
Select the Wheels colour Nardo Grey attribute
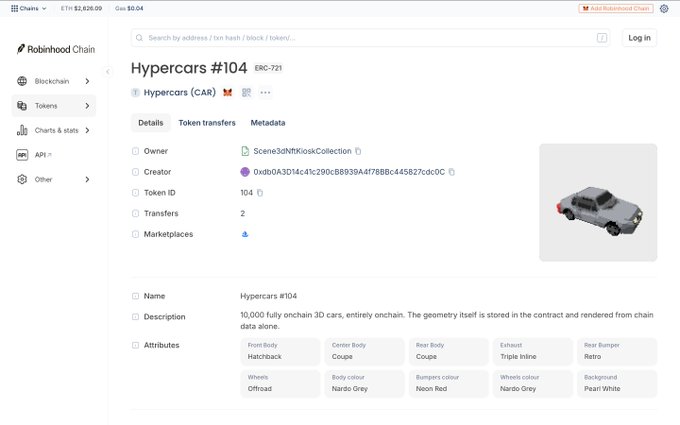coord(533,383)
